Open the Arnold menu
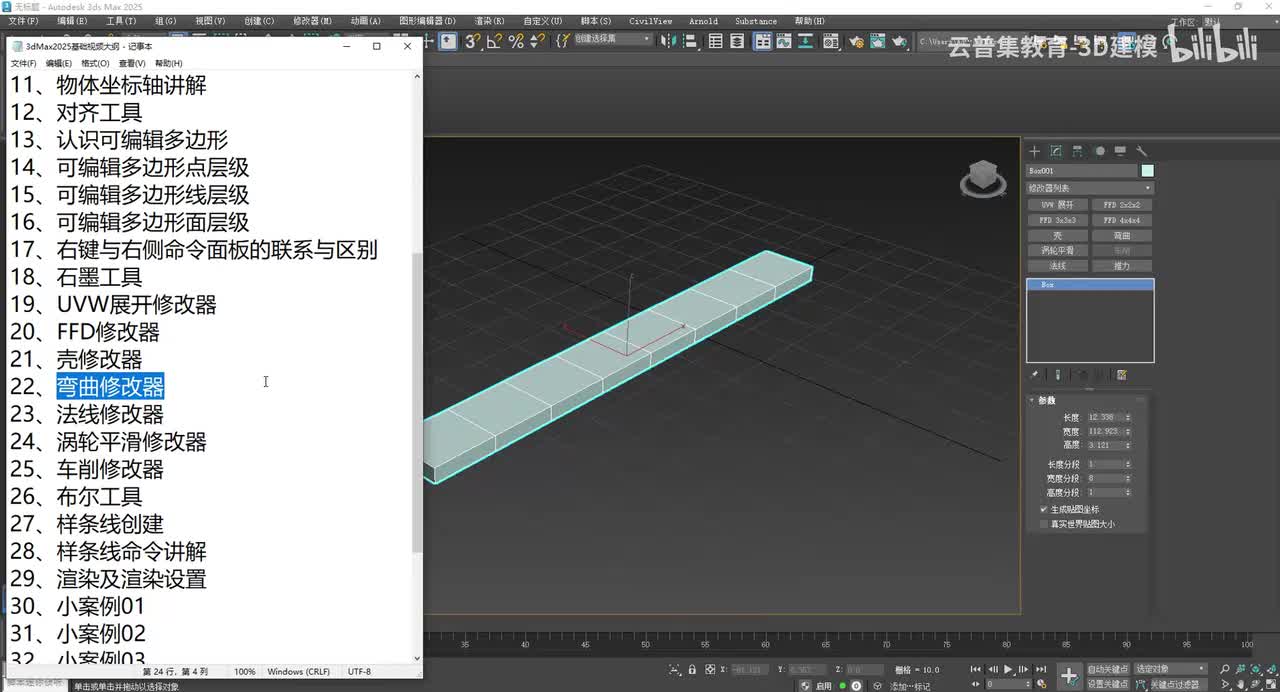 pos(703,21)
